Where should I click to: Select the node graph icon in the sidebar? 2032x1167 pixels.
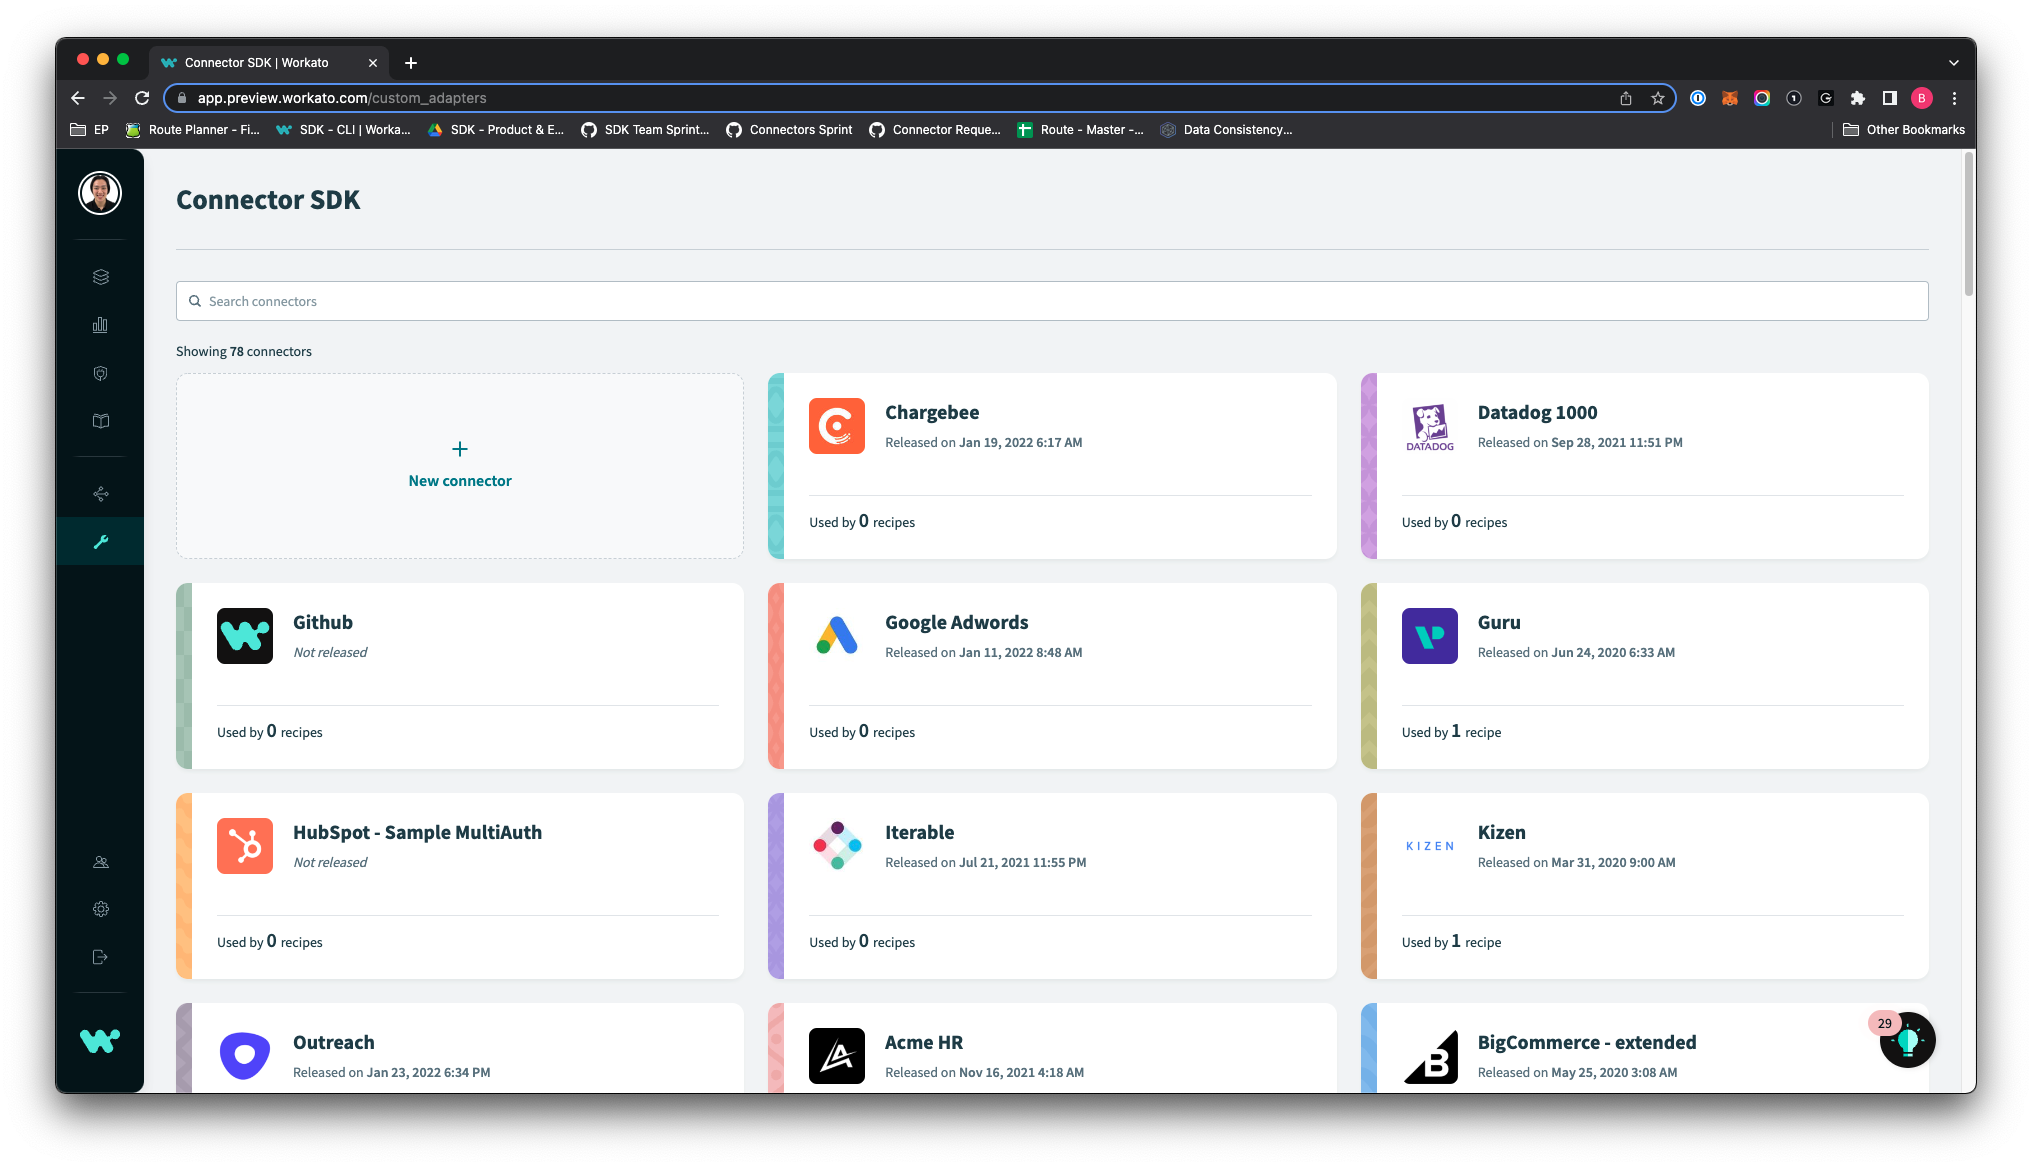pyautogui.click(x=100, y=492)
